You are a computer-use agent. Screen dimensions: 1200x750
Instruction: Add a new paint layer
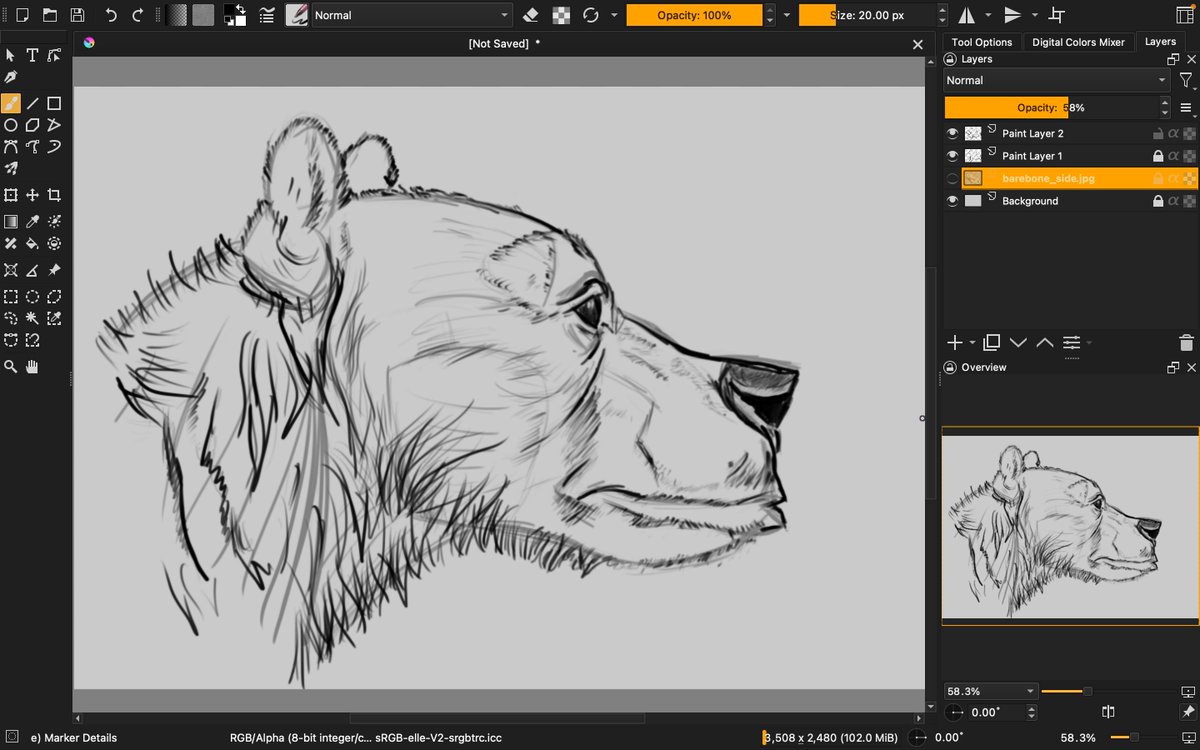click(955, 342)
